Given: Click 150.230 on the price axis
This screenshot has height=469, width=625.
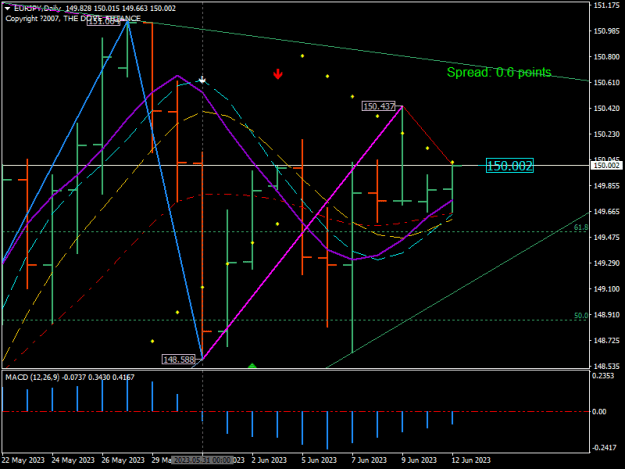Looking at the screenshot, I should [x=606, y=134].
